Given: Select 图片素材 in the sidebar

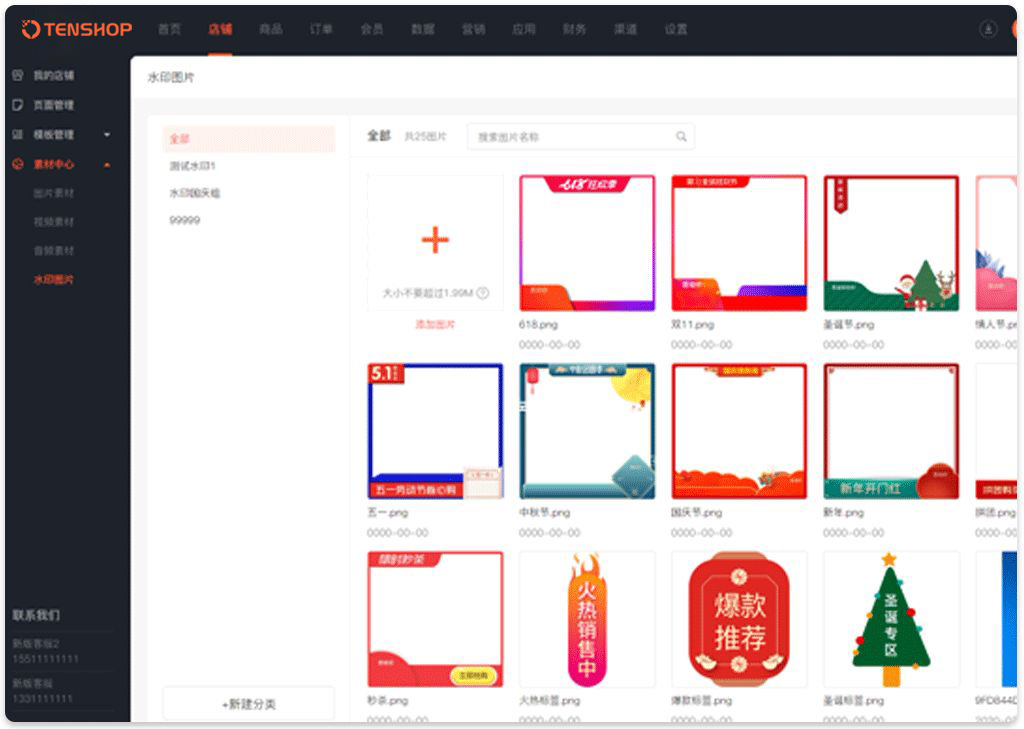Looking at the screenshot, I should pyautogui.click(x=54, y=193).
